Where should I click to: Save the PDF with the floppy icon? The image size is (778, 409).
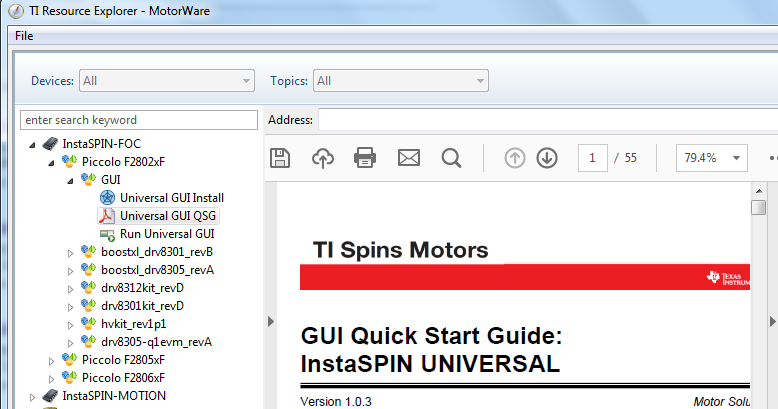coord(280,158)
